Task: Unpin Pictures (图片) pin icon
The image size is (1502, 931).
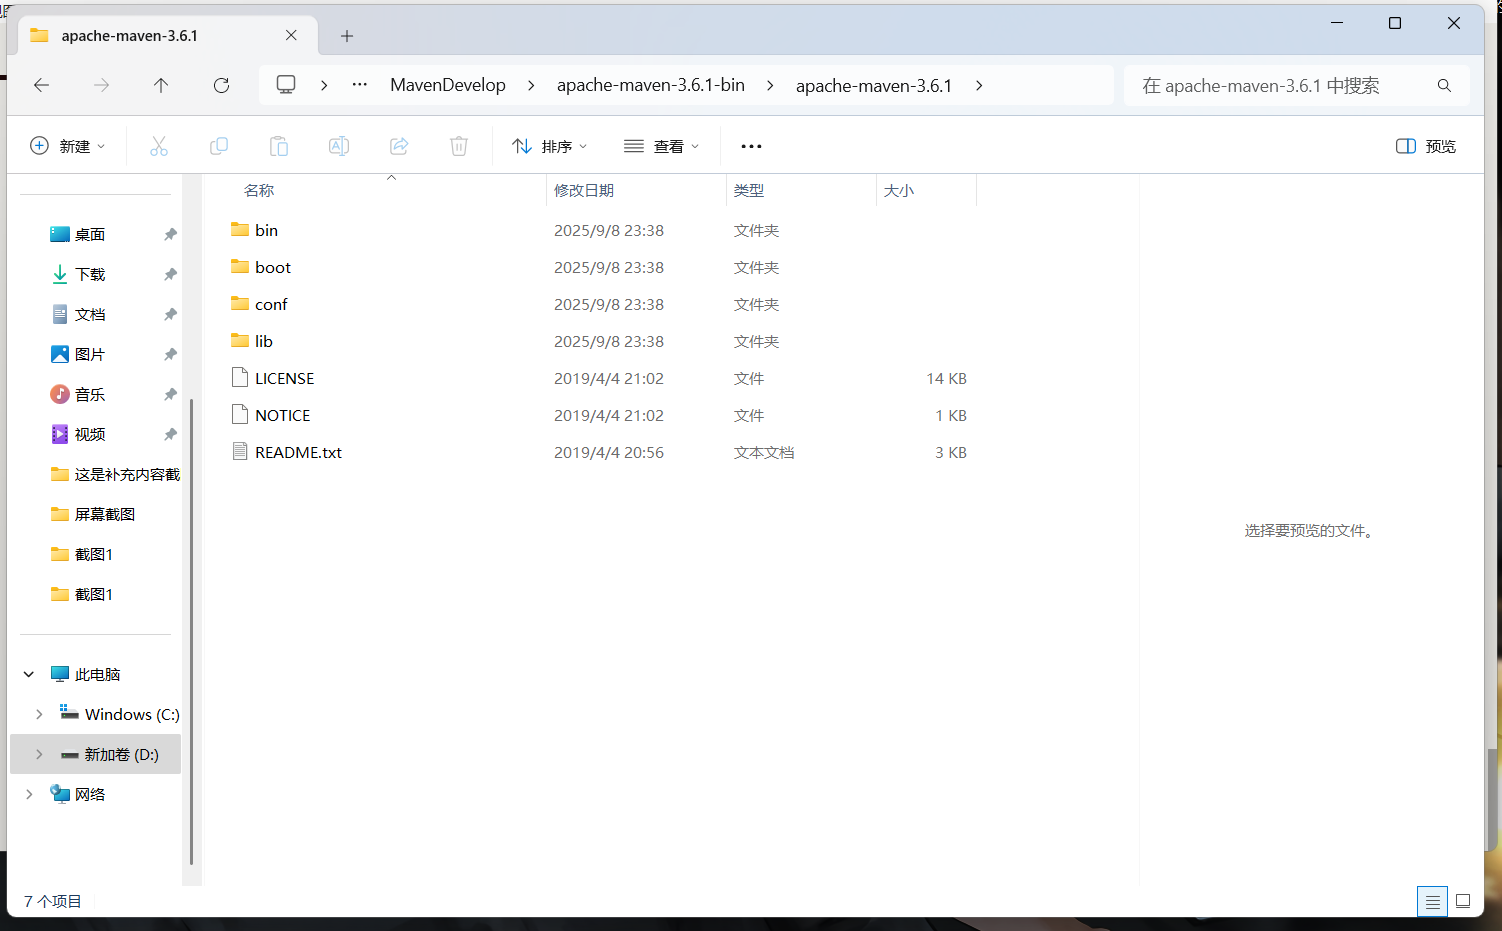Action: (170, 354)
